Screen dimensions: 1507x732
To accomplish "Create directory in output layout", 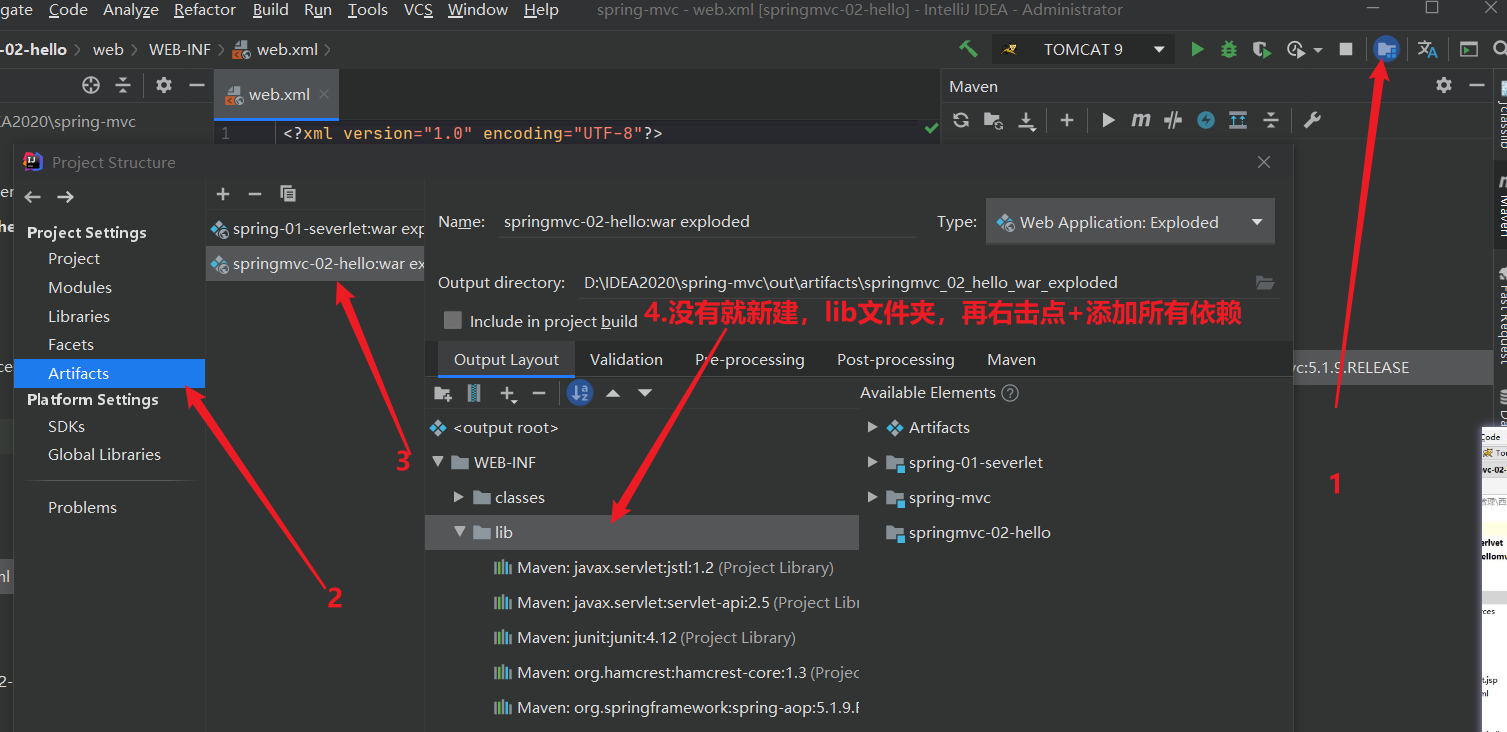I will (443, 393).
